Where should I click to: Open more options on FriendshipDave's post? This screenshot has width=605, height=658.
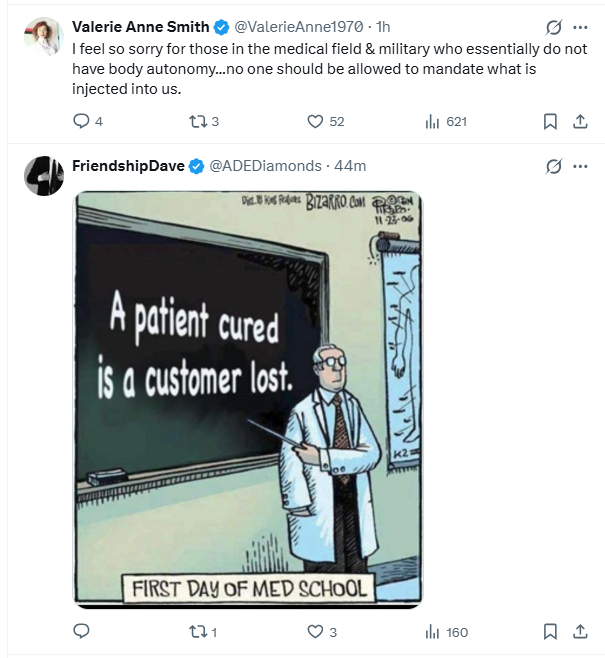[x=581, y=166]
